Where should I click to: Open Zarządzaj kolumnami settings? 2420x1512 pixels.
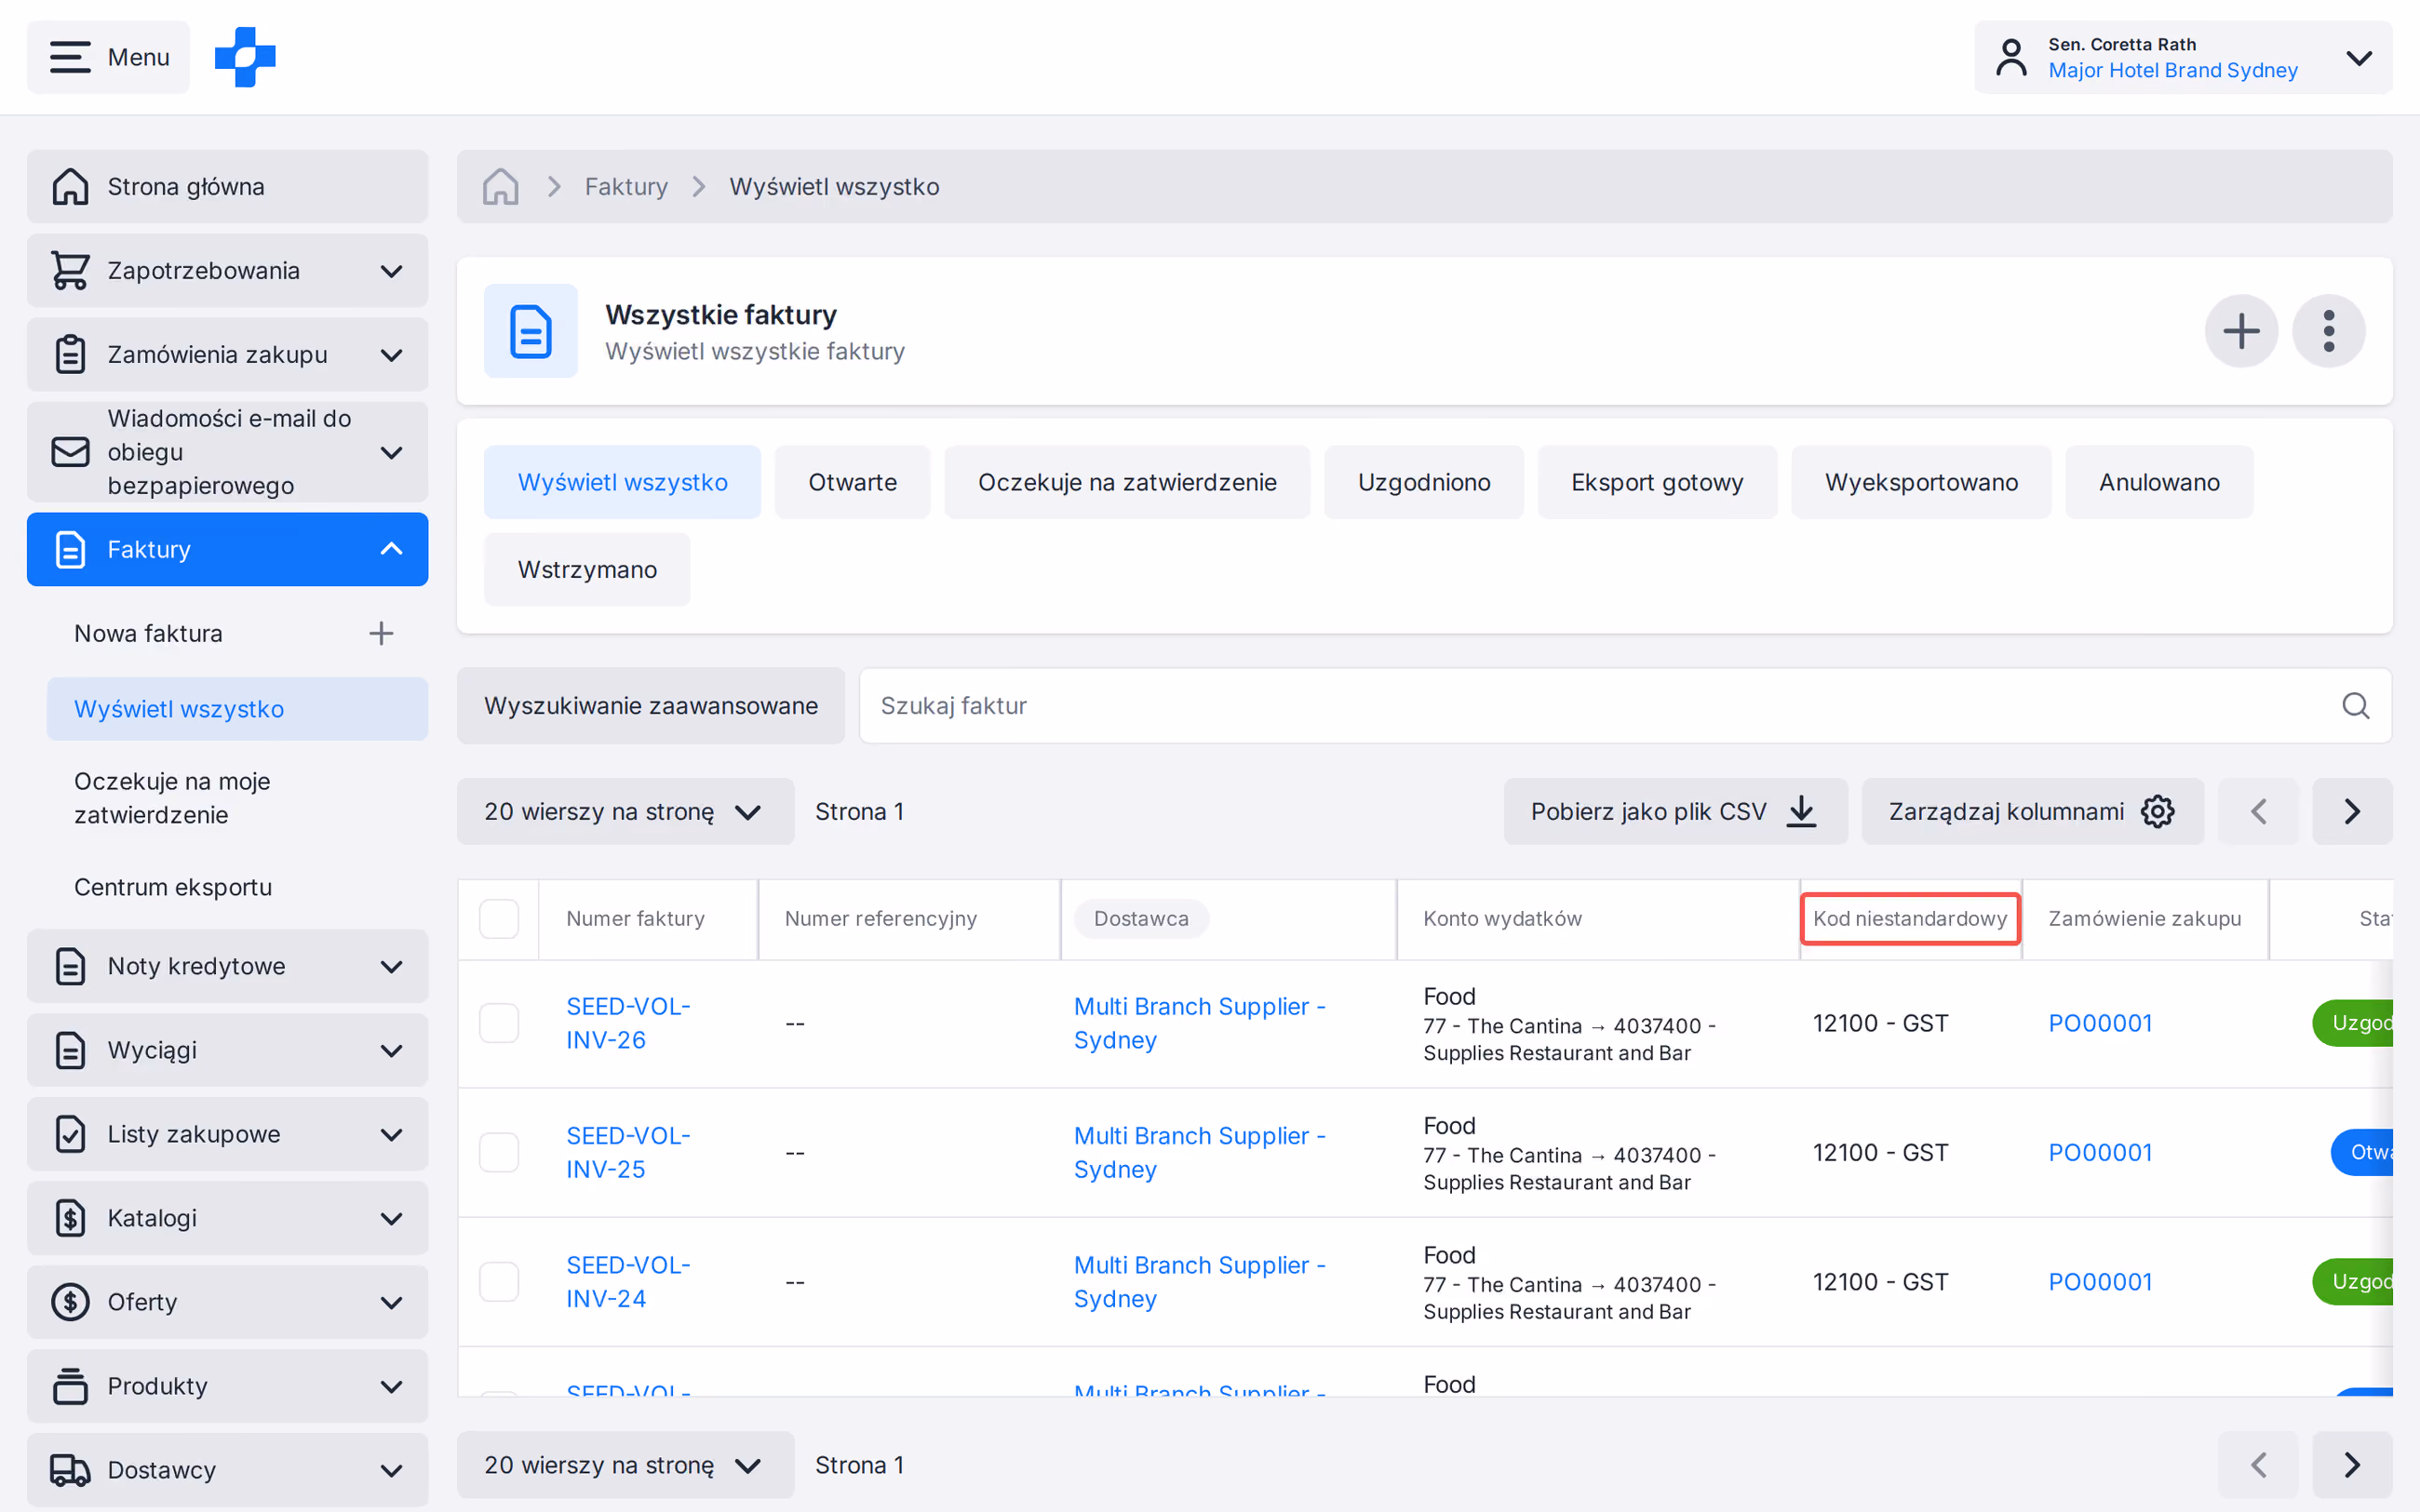(2032, 811)
